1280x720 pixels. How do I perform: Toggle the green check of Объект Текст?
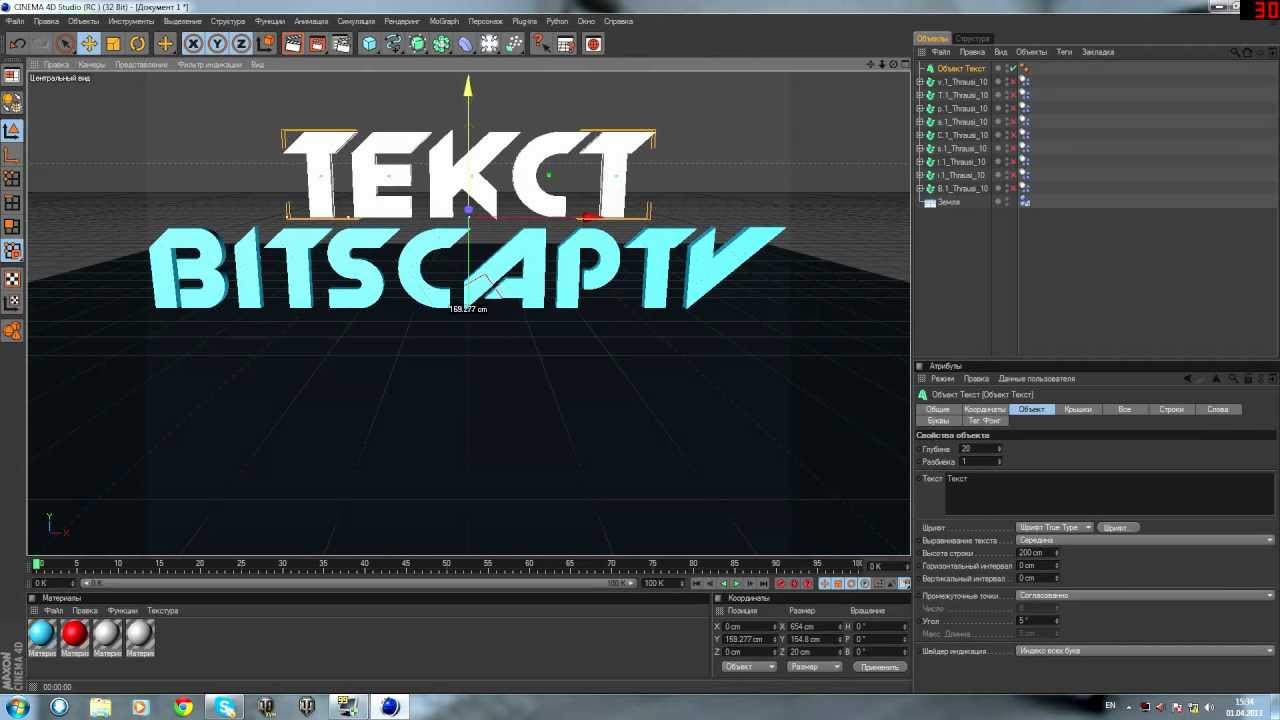pos(1013,69)
